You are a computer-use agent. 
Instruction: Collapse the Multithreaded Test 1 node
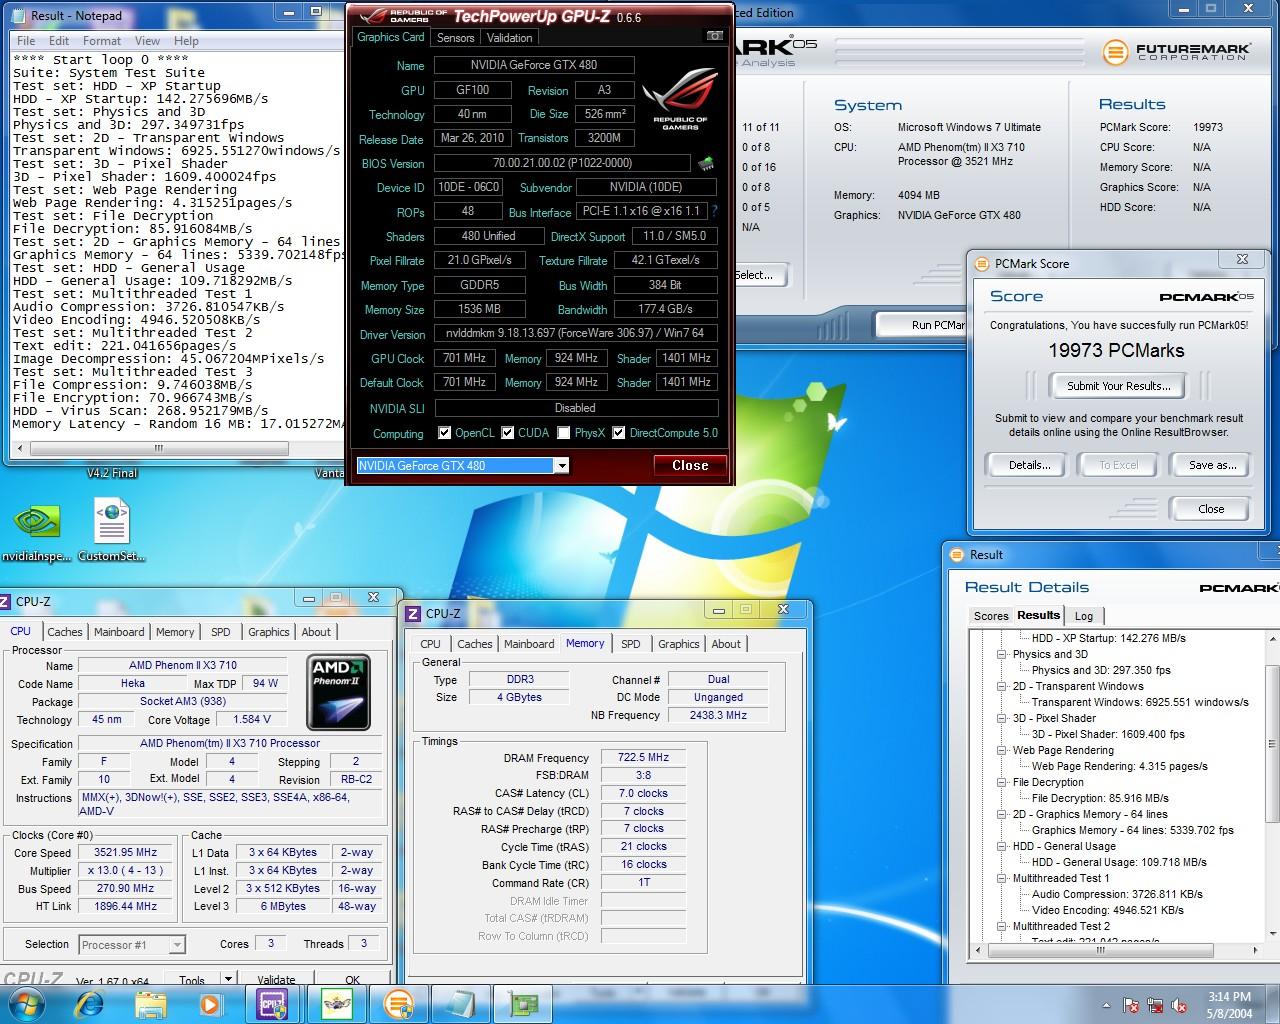click(x=1002, y=878)
